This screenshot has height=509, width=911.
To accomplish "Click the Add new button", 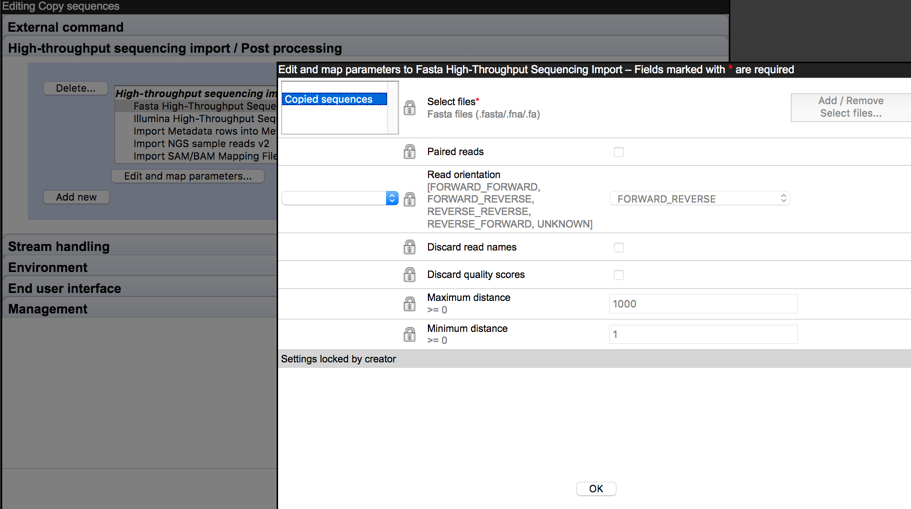I will (76, 197).
